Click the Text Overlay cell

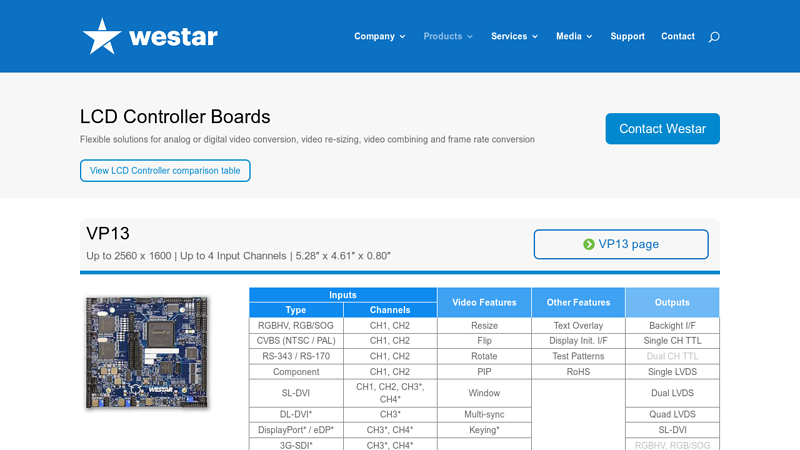tap(578, 326)
